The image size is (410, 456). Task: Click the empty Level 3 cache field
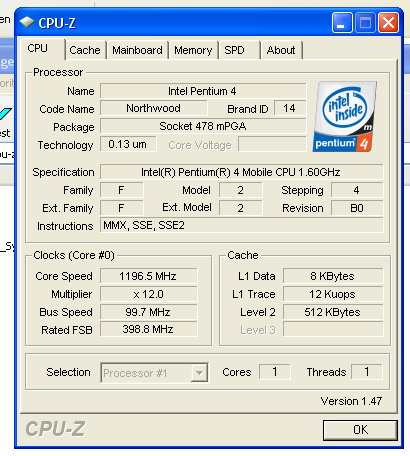[x=333, y=329]
